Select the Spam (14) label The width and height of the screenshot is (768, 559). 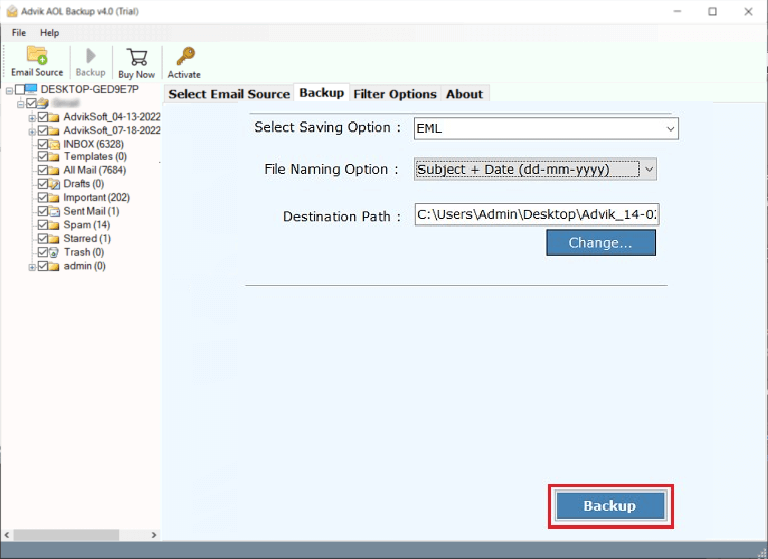(87, 225)
